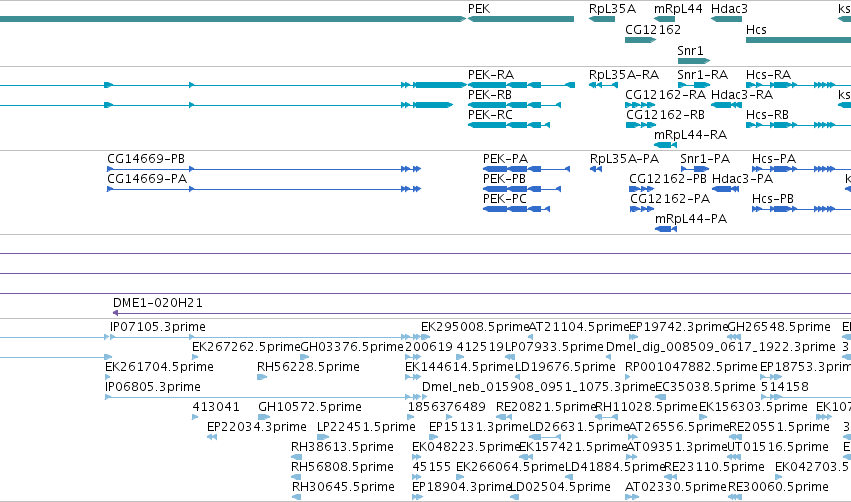851x502 pixels.
Task: Click the Hcs-RB transcript label
Action: coord(767,115)
